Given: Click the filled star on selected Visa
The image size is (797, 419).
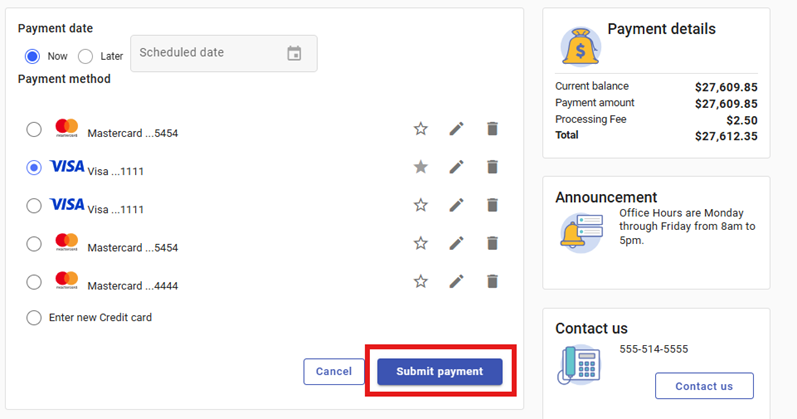Looking at the screenshot, I should click(x=421, y=167).
